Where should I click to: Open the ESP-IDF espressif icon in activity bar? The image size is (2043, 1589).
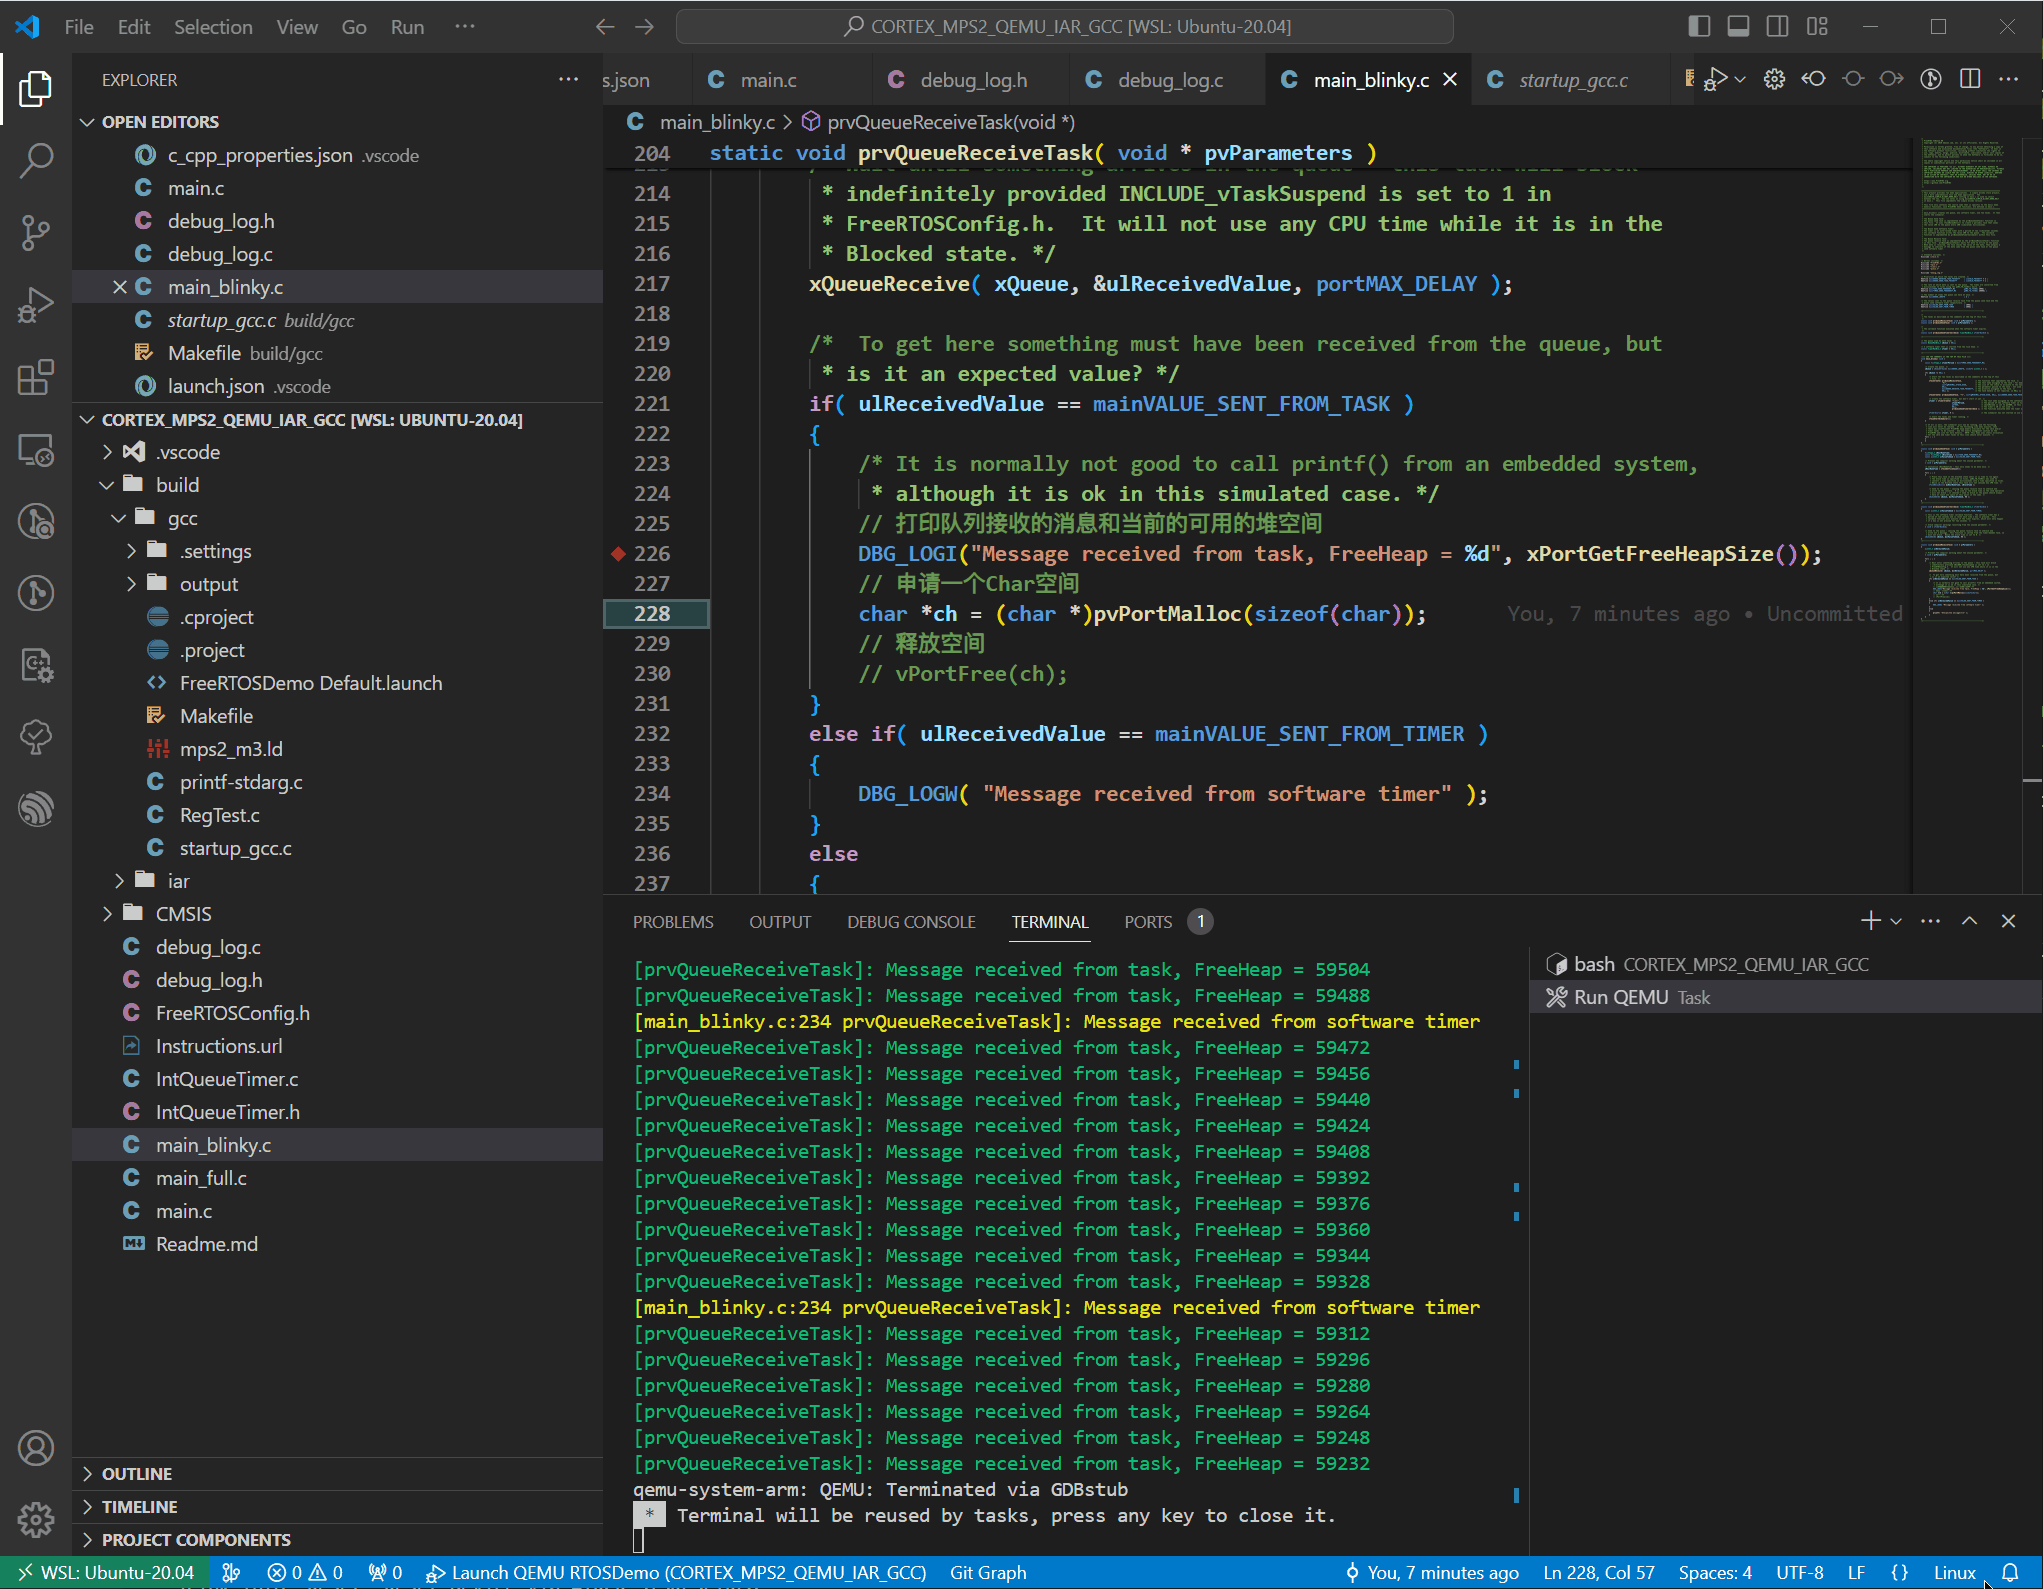pos(36,808)
